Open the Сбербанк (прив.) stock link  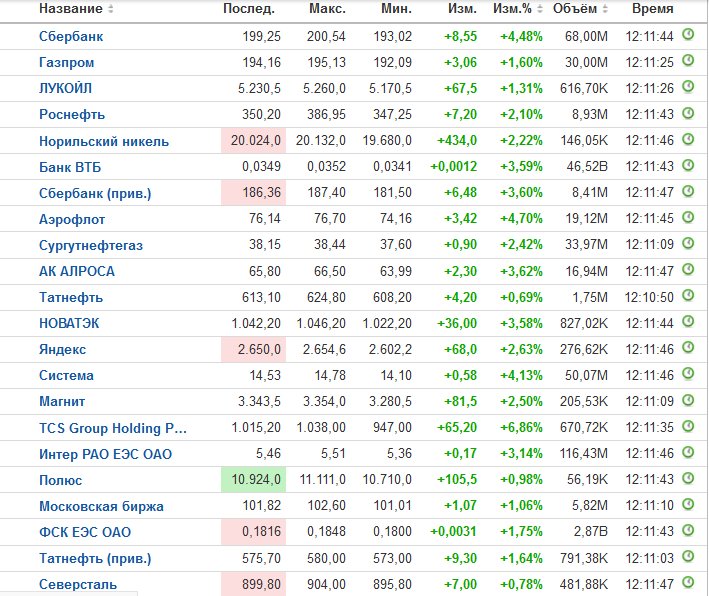point(95,194)
